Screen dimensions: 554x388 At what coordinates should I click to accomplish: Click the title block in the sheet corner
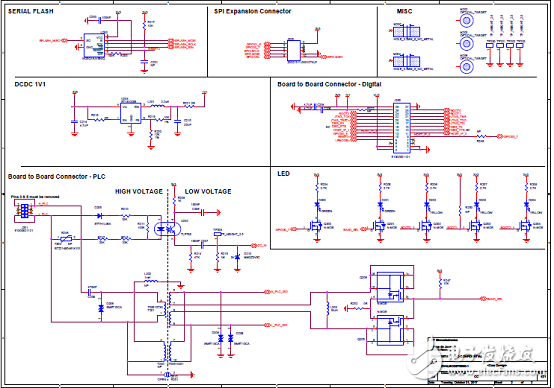[487, 360]
